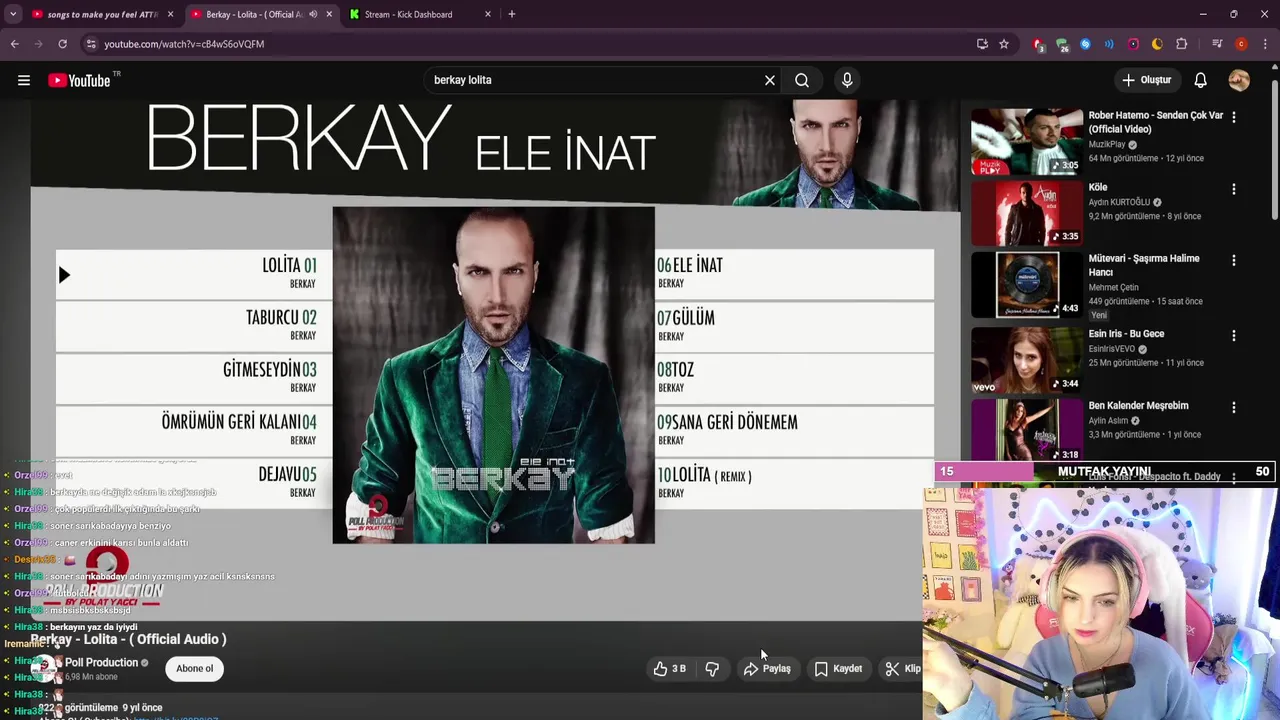
Task: Open the yellow moon extension icon
Action: pyautogui.click(x=1157, y=44)
